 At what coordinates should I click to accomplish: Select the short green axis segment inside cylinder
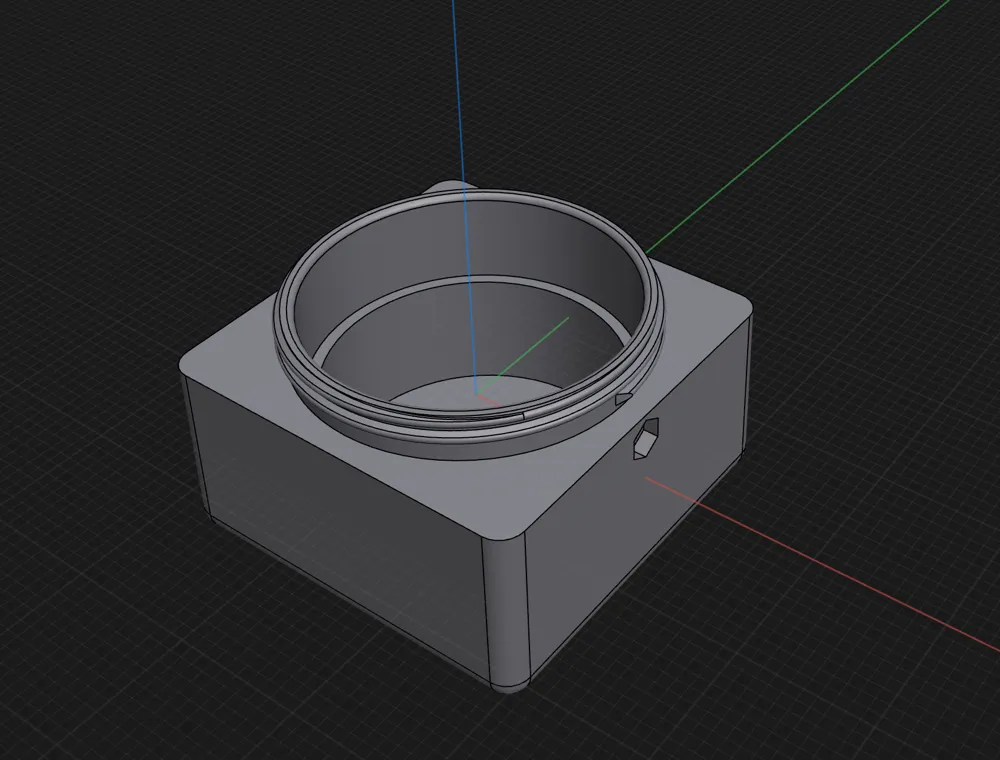click(x=524, y=354)
